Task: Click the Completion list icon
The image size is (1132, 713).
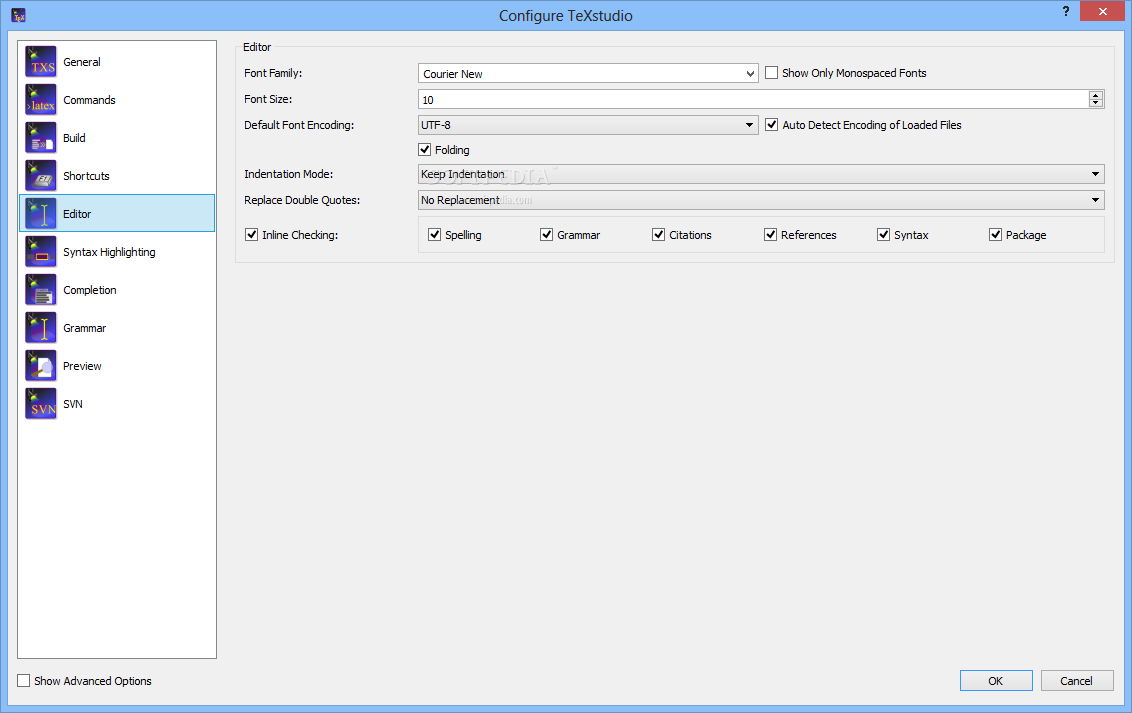Action: coord(41,290)
